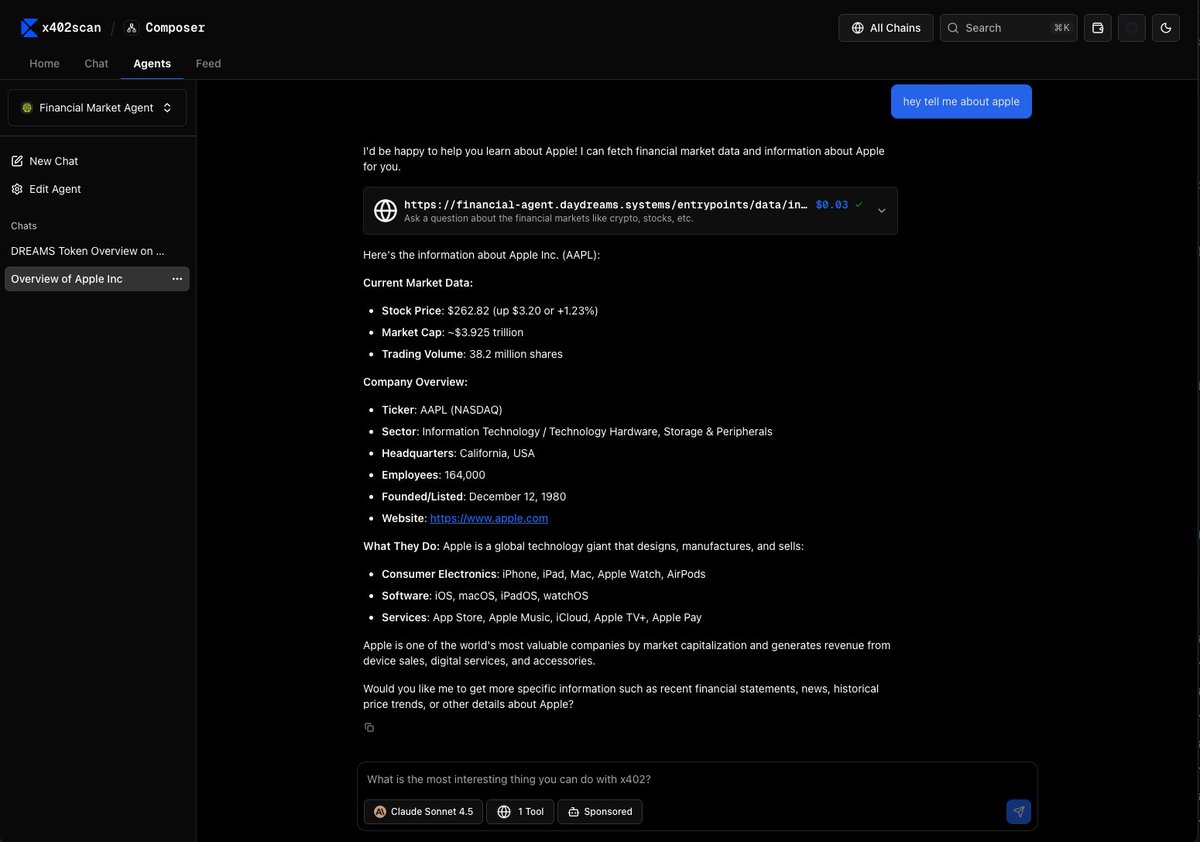1200x842 pixels.
Task: Click the tool URL financial-agent.daydreams.systems text
Action: coord(605,205)
